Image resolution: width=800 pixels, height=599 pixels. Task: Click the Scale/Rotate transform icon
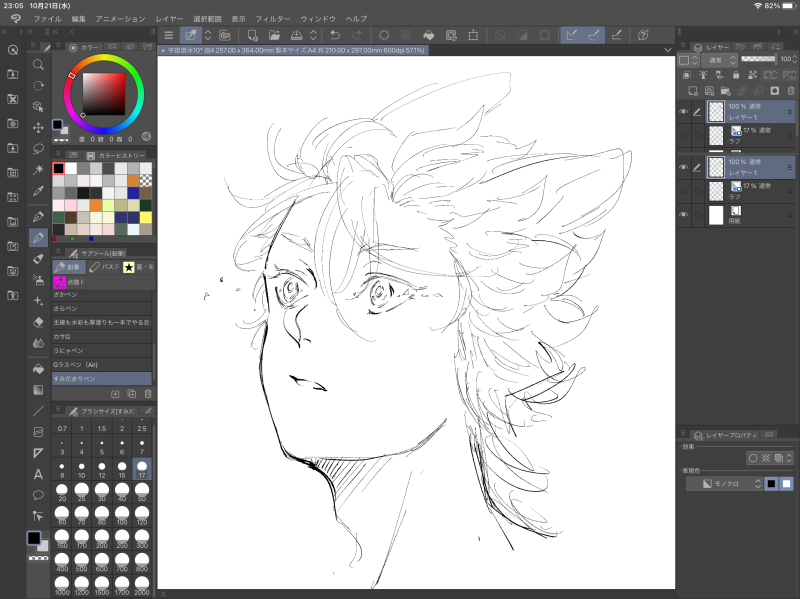(x=473, y=35)
